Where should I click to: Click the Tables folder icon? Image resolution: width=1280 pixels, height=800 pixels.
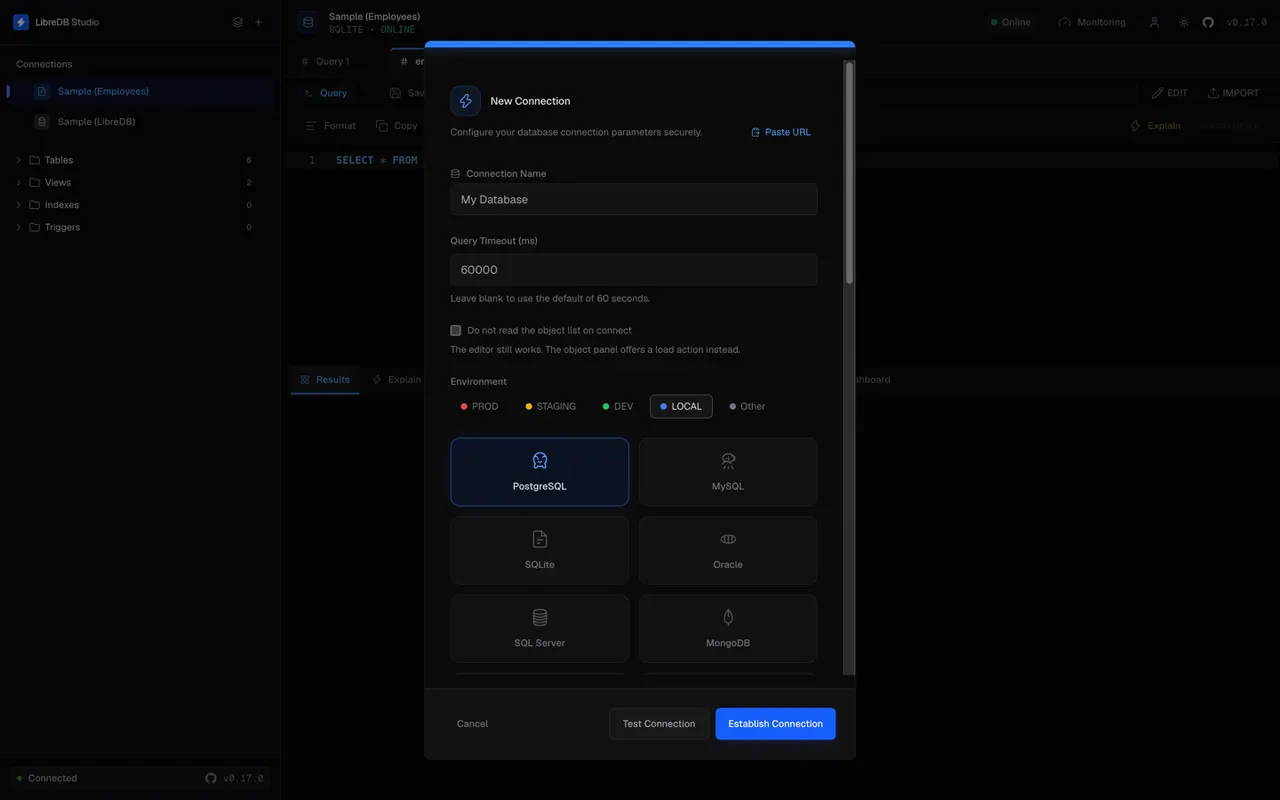pos(35,160)
